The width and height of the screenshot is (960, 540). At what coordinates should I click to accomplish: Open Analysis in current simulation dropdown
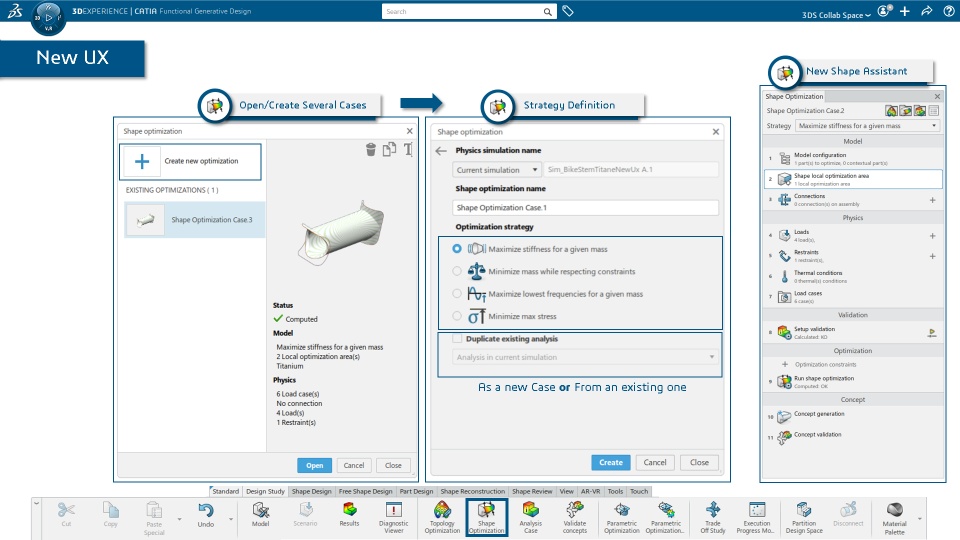tap(585, 357)
